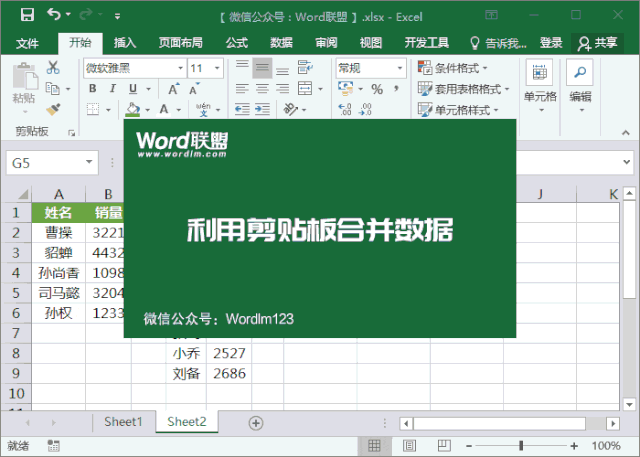The width and height of the screenshot is (640, 457).
Task: Expand the formula bar chevron
Action: 627,162
